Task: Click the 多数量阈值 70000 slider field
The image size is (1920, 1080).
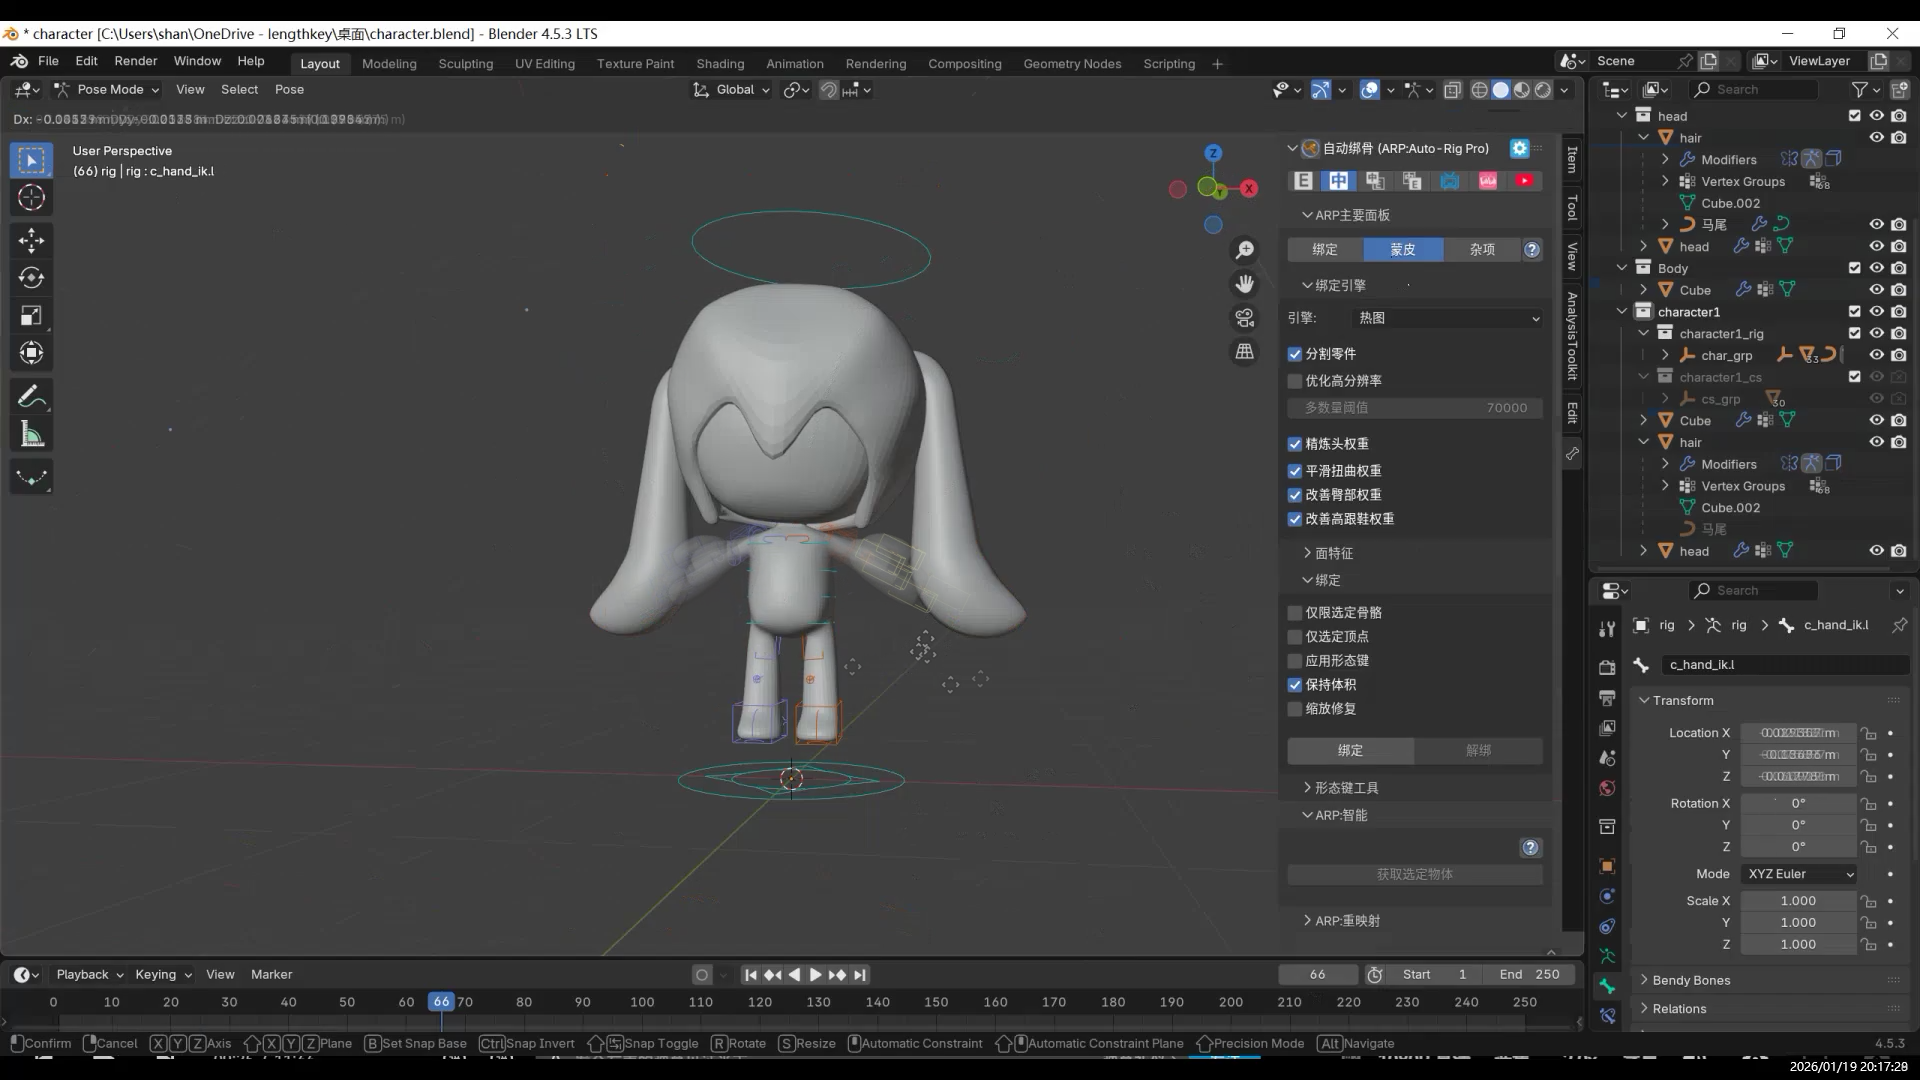Action: pyautogui.click(x=1414, y=408)
